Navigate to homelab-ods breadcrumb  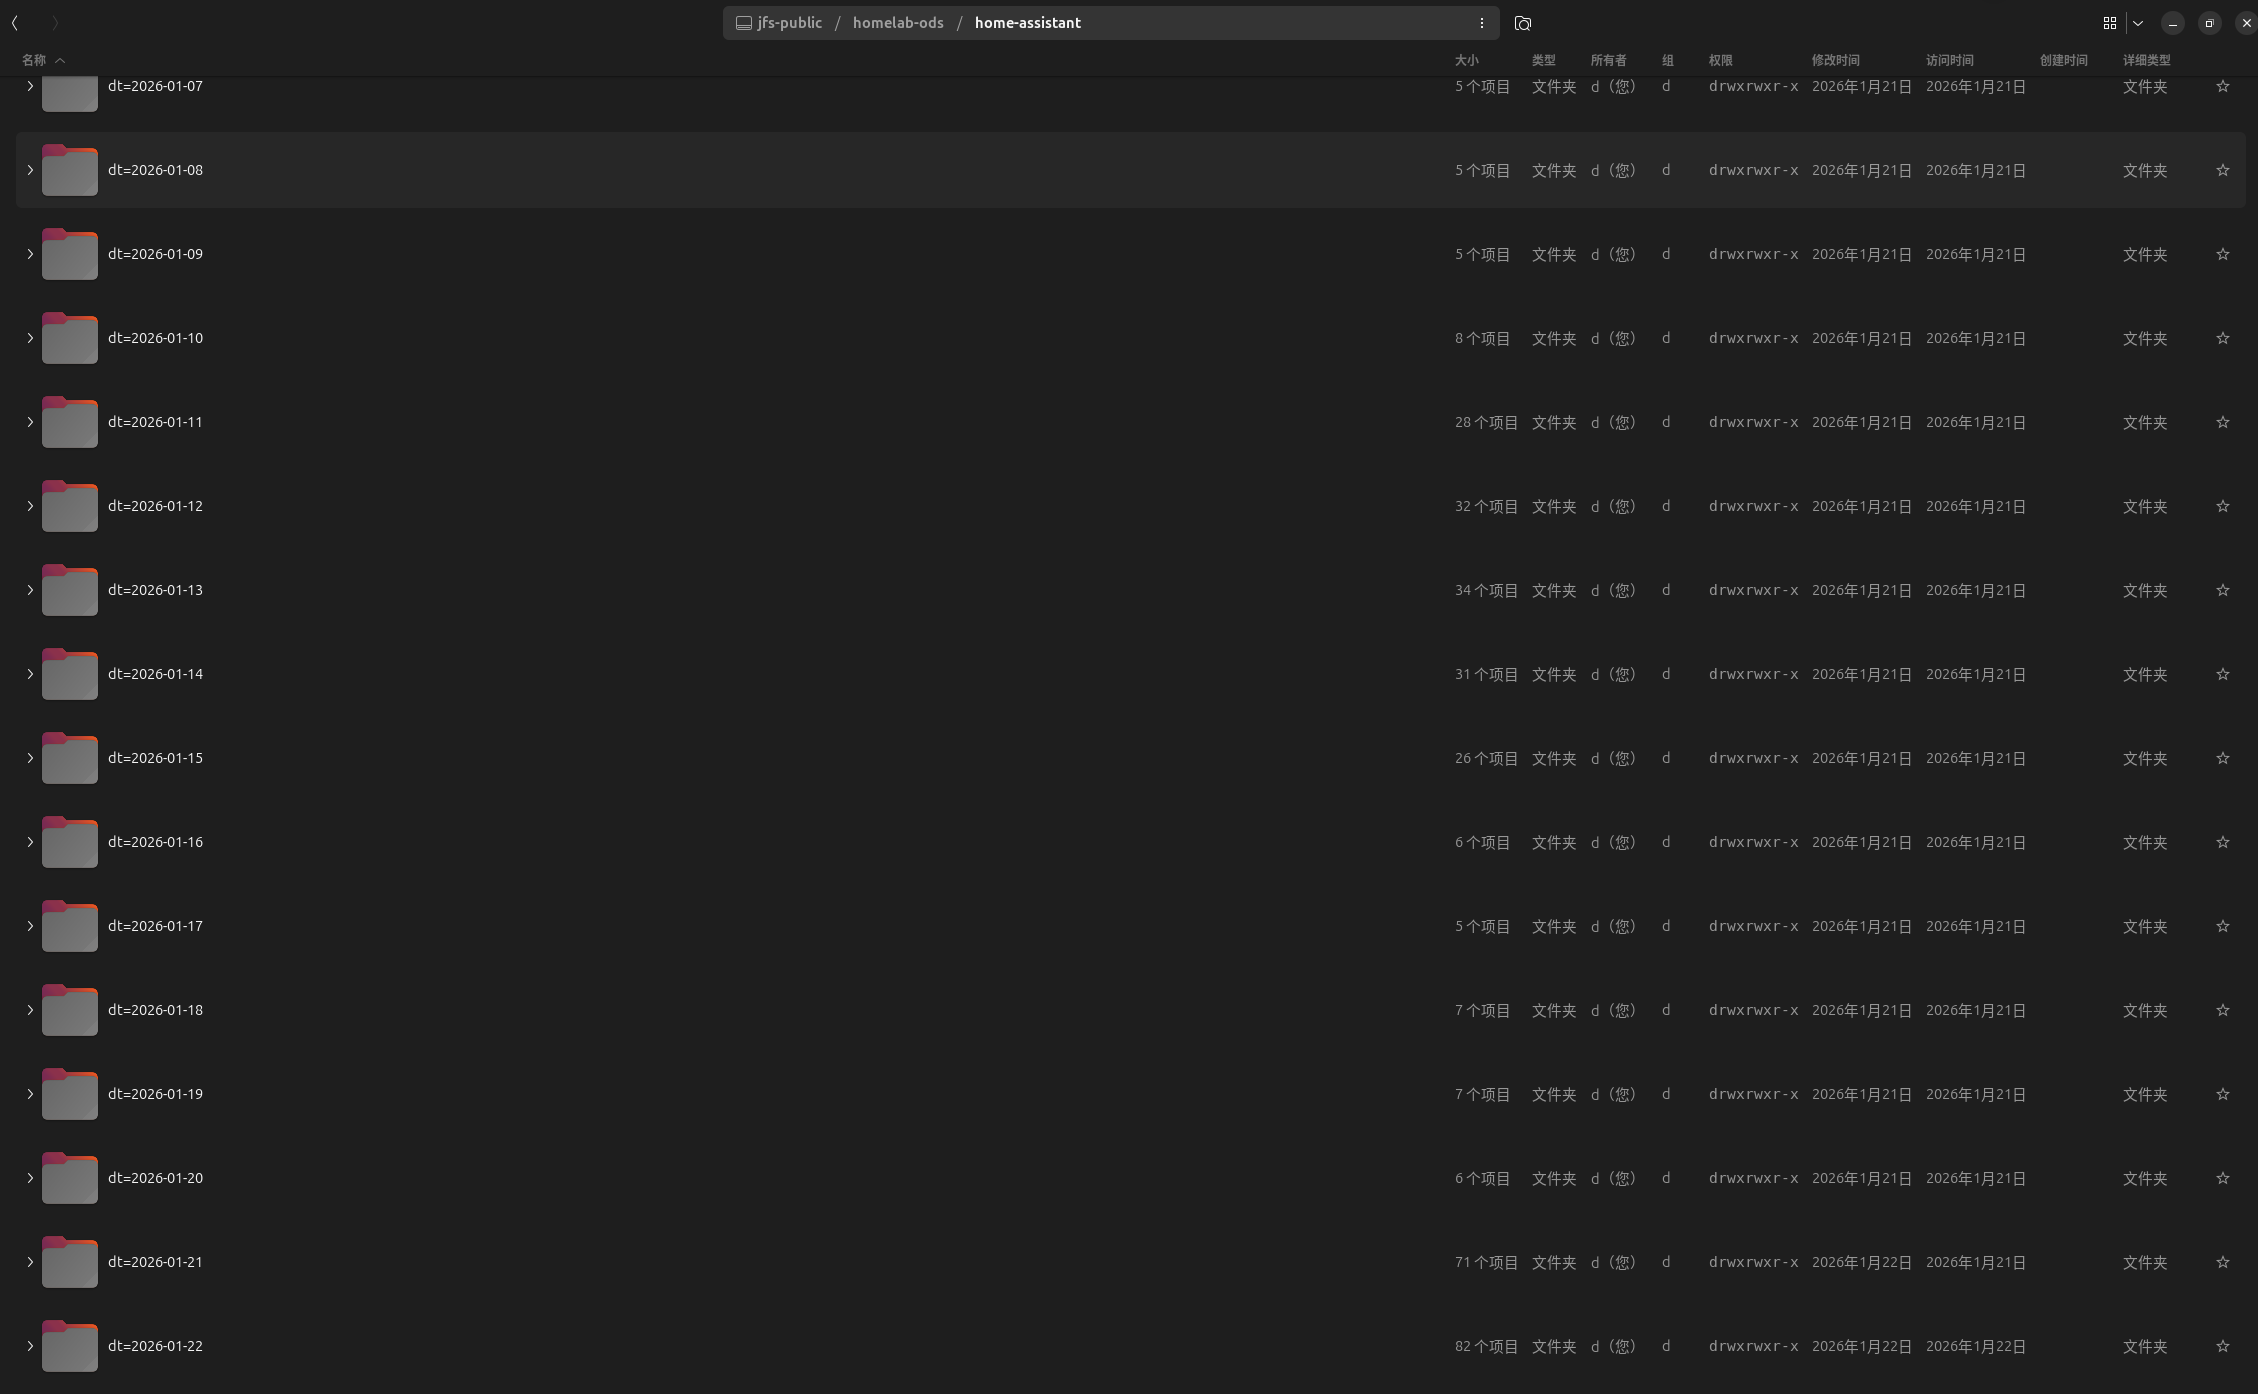897,23
